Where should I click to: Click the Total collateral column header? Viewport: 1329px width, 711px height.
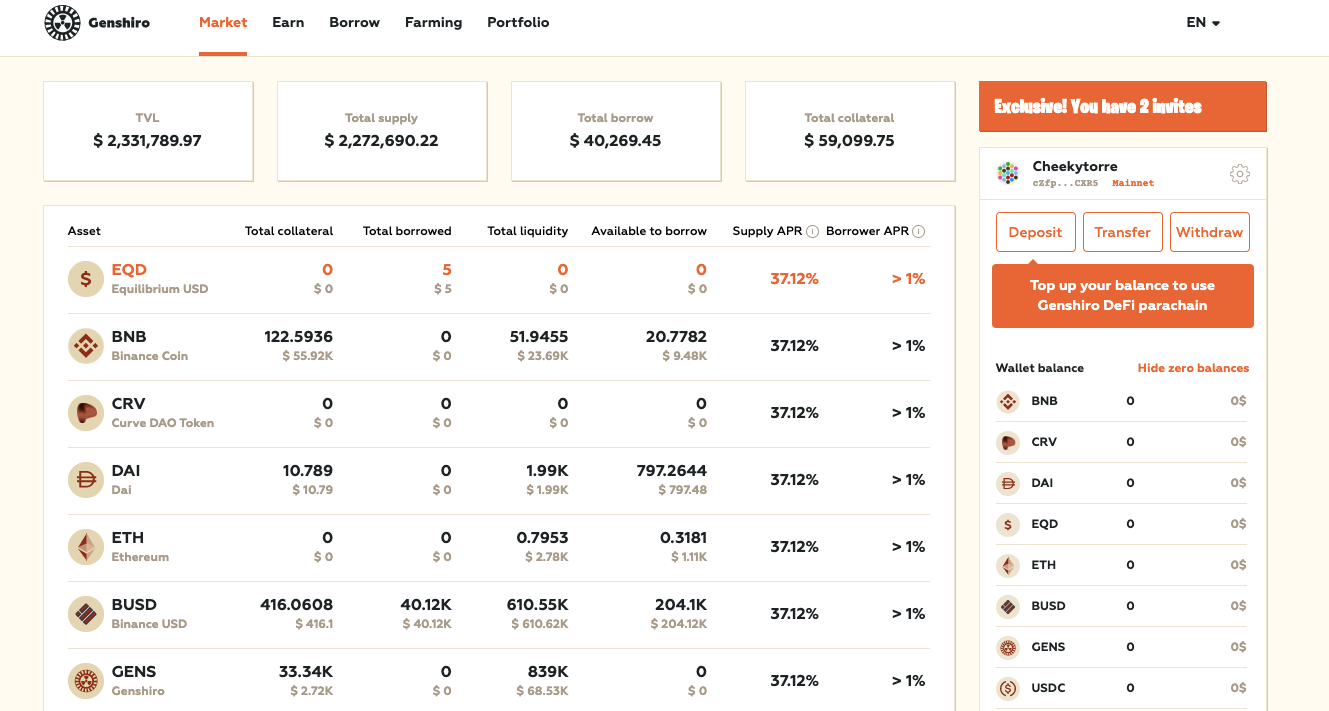click(289, 231)
